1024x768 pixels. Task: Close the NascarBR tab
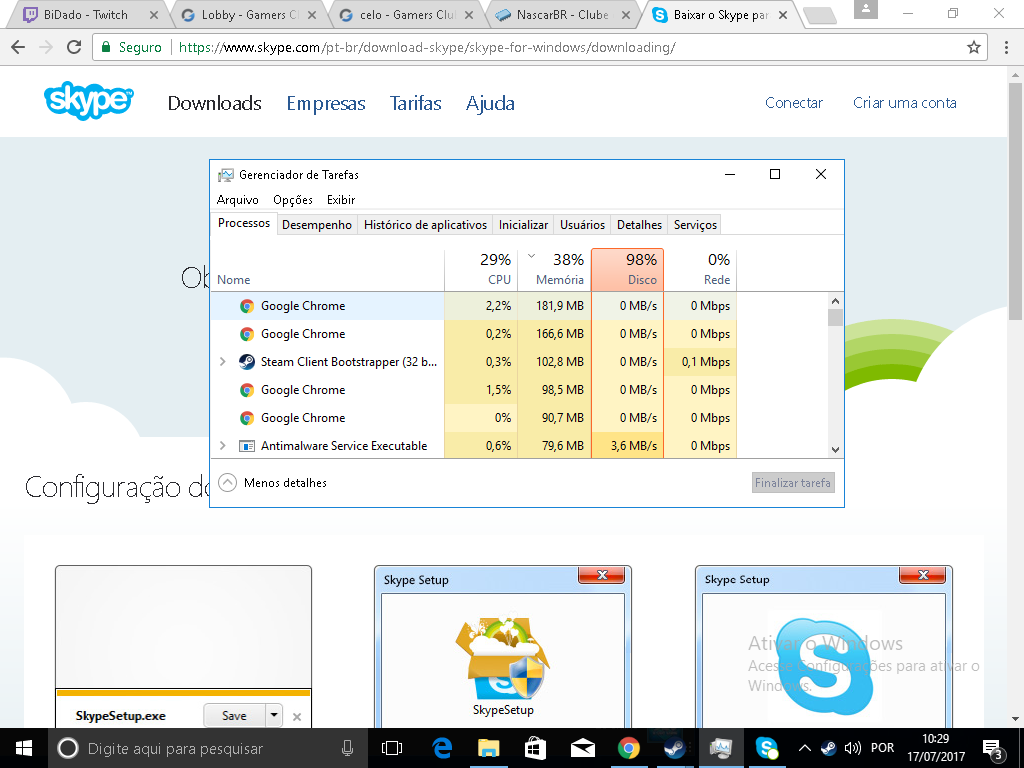626,15
